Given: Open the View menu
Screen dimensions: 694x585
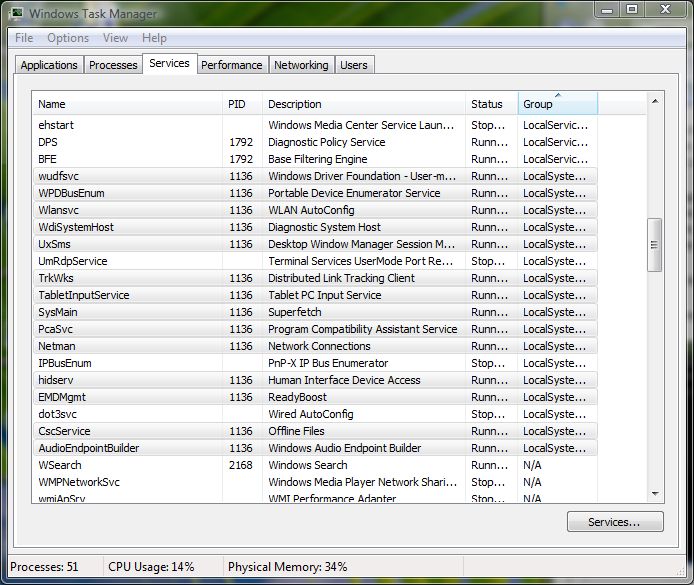Looking at the screenshot, I should point(116,38).
